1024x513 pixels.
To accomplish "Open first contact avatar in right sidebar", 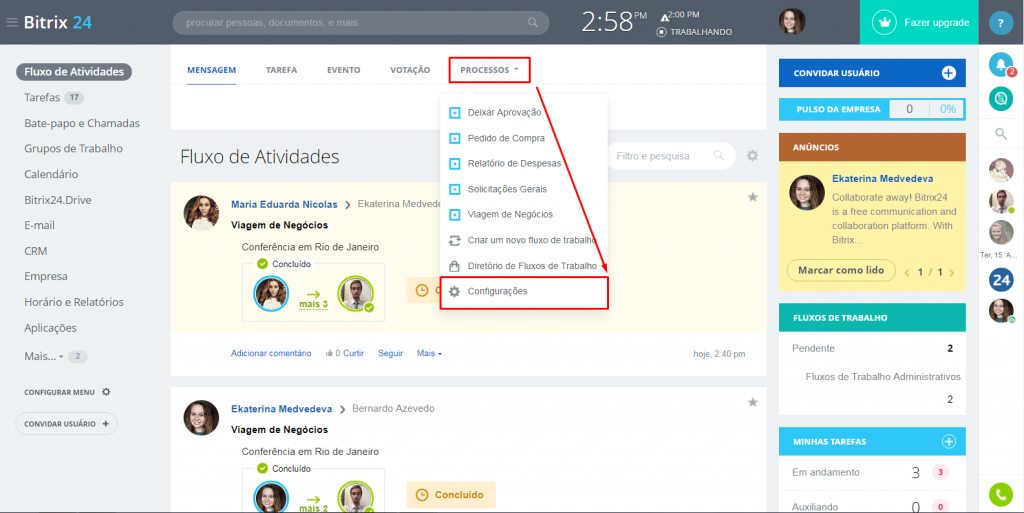I will pyautogui.click(x=1000, y=170).
